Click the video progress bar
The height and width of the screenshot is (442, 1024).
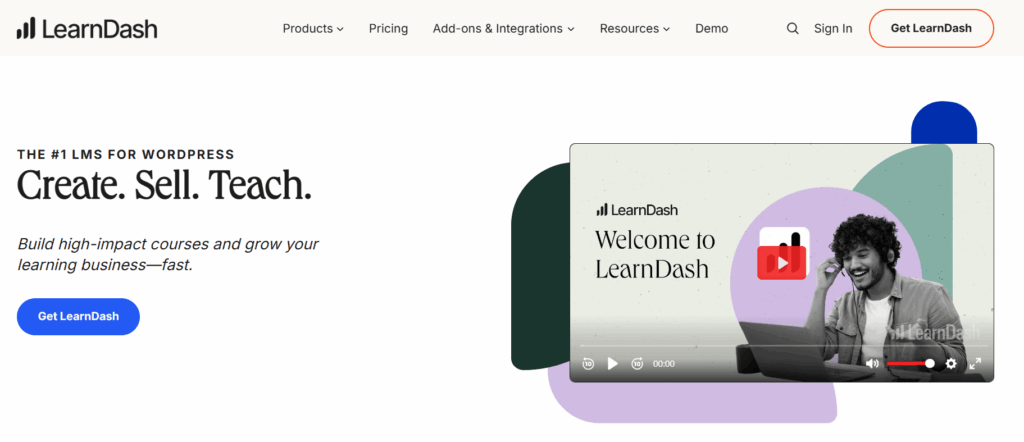coord(780,346)
